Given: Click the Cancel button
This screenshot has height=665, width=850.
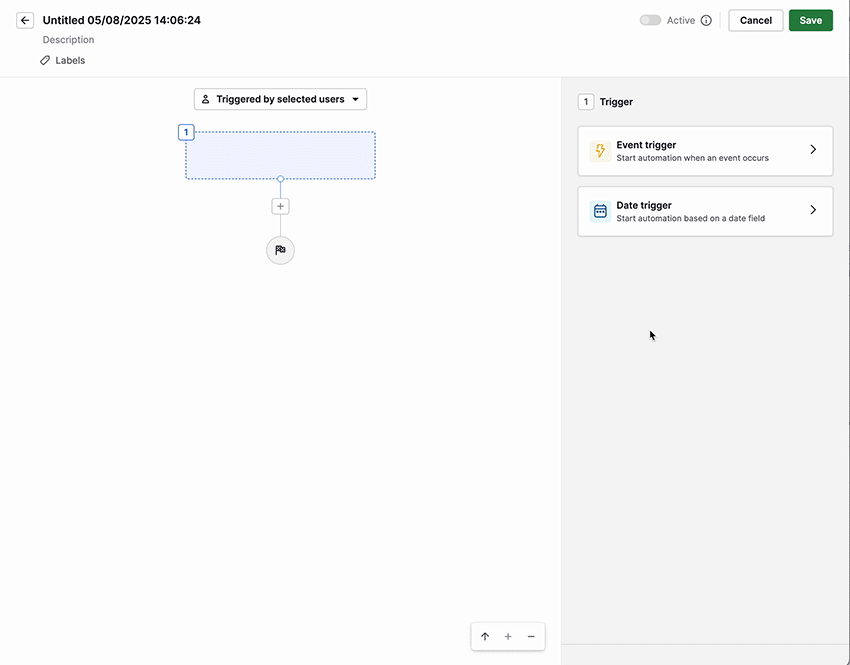Looking at the screenshot, I should pos(755,20).
